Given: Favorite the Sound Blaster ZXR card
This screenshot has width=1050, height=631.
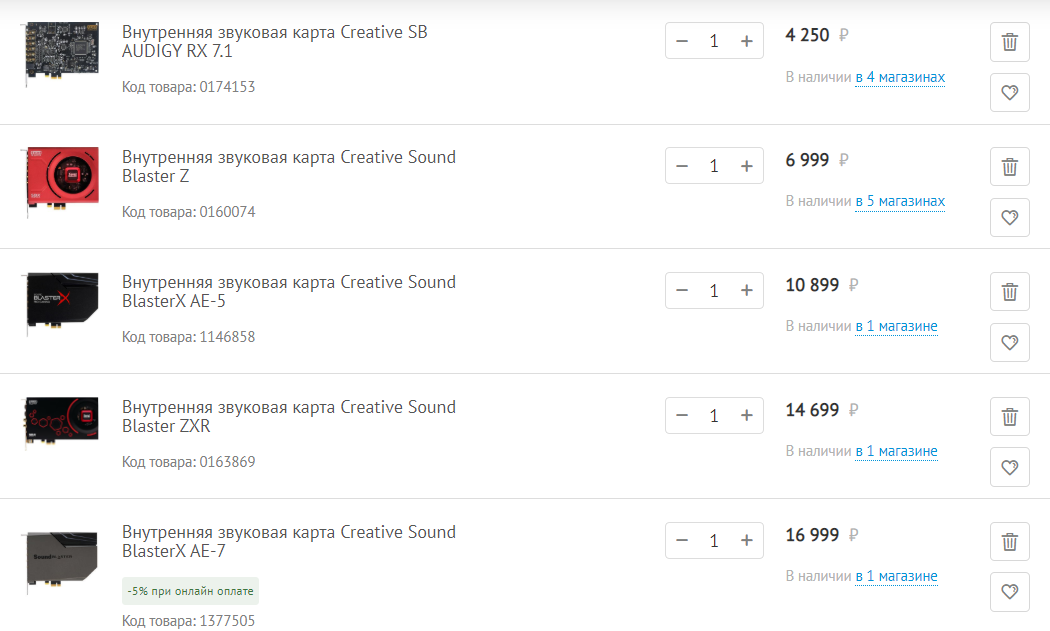Looking at the screenshot, I should [x=1009, y=467].
